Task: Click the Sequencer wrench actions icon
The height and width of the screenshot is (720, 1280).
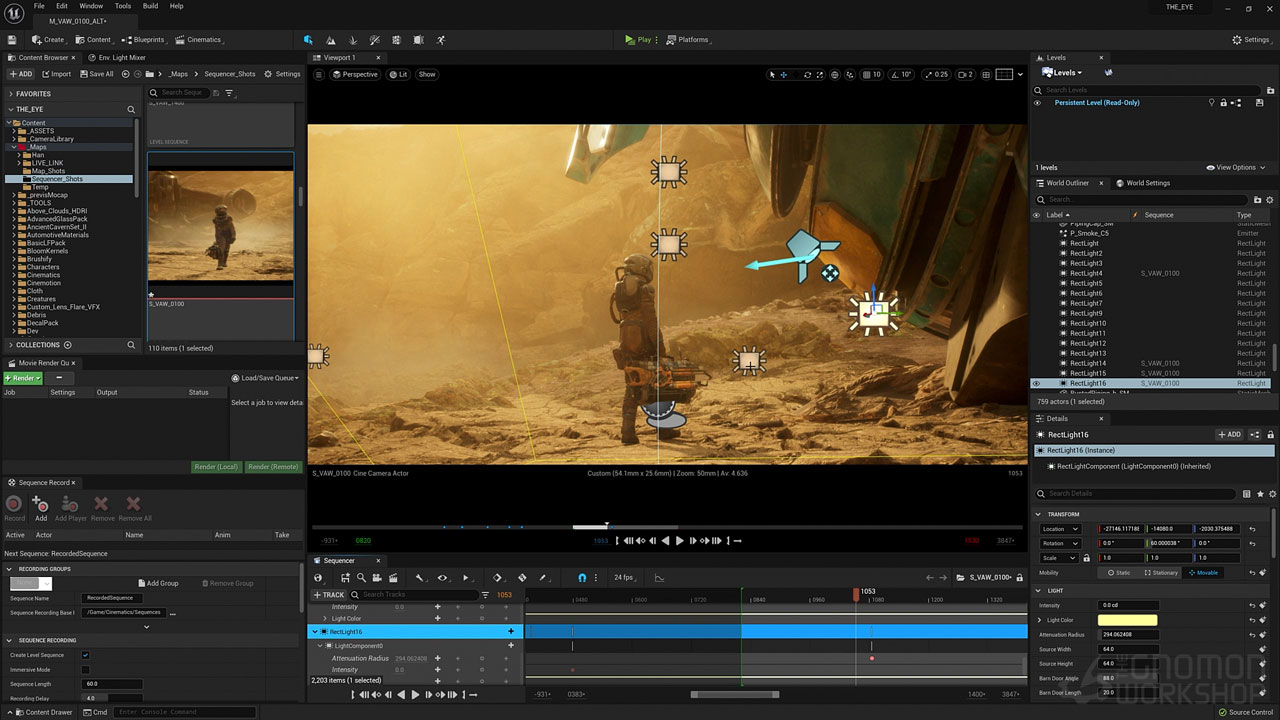Action: click(419, 578)
